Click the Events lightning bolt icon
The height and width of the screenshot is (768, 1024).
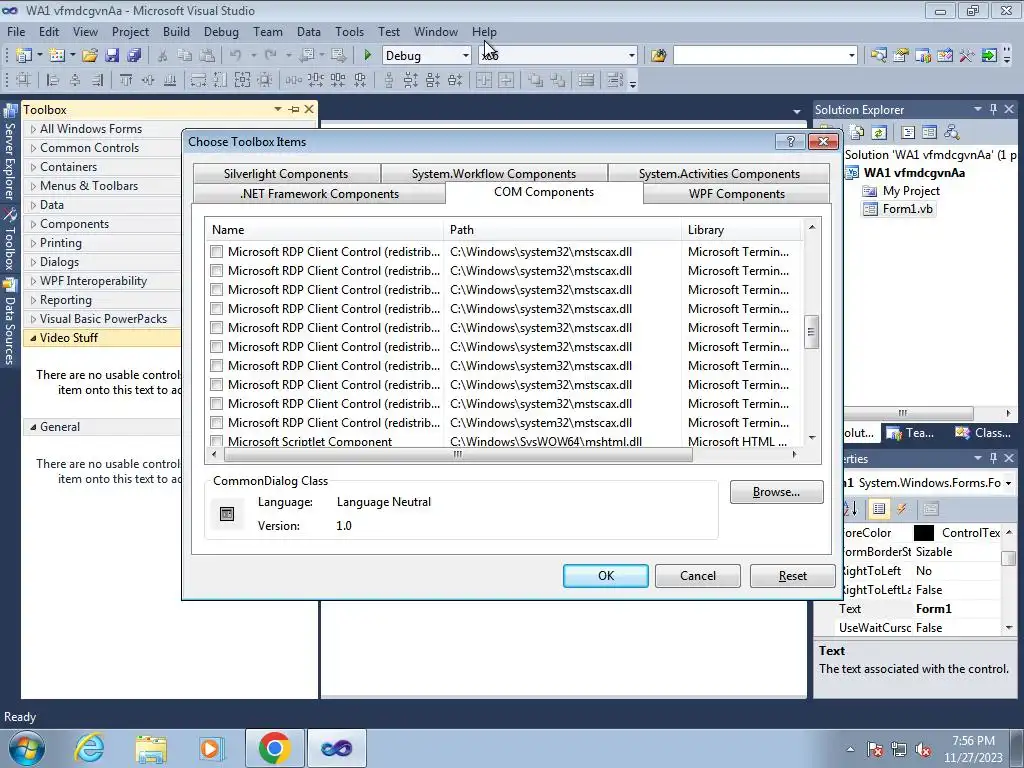(x=901, y=509)
